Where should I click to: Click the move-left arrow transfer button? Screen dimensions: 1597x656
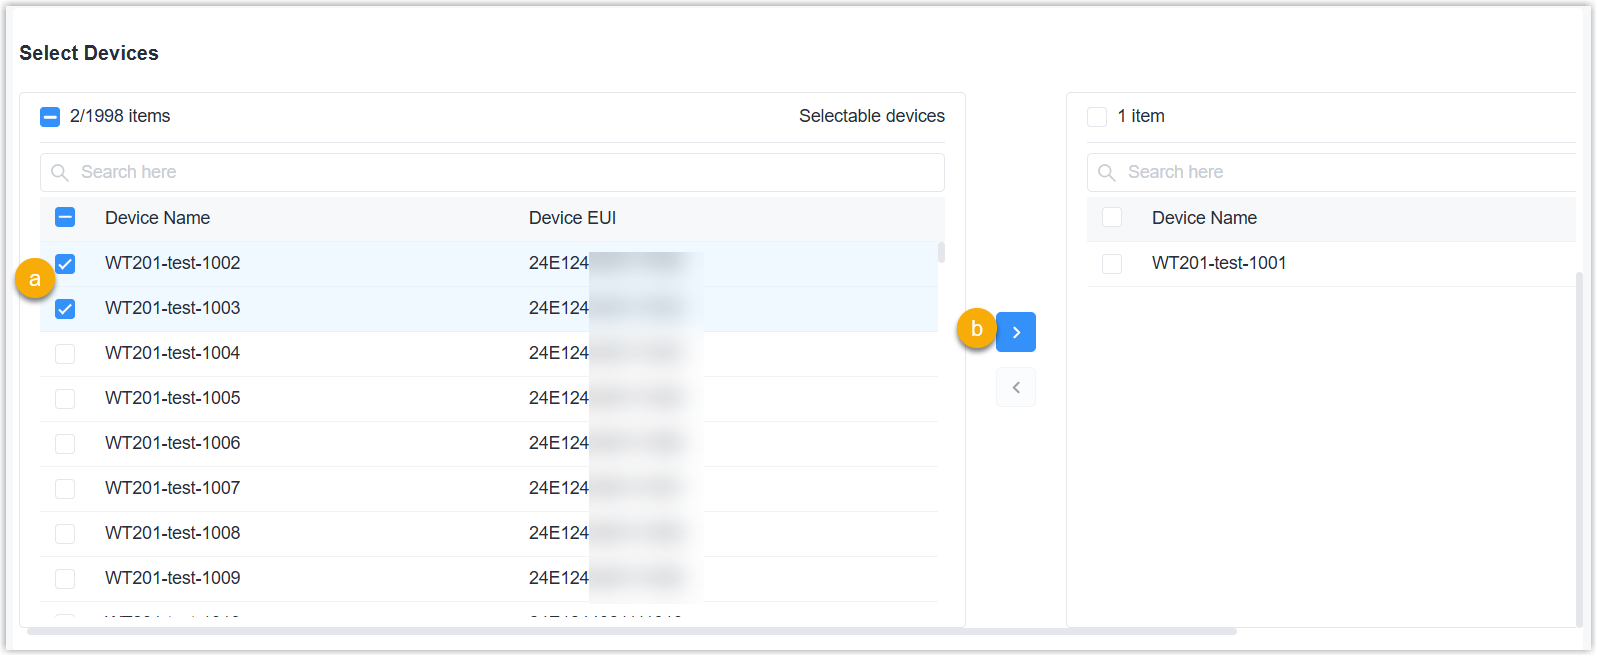(1015, 387)
